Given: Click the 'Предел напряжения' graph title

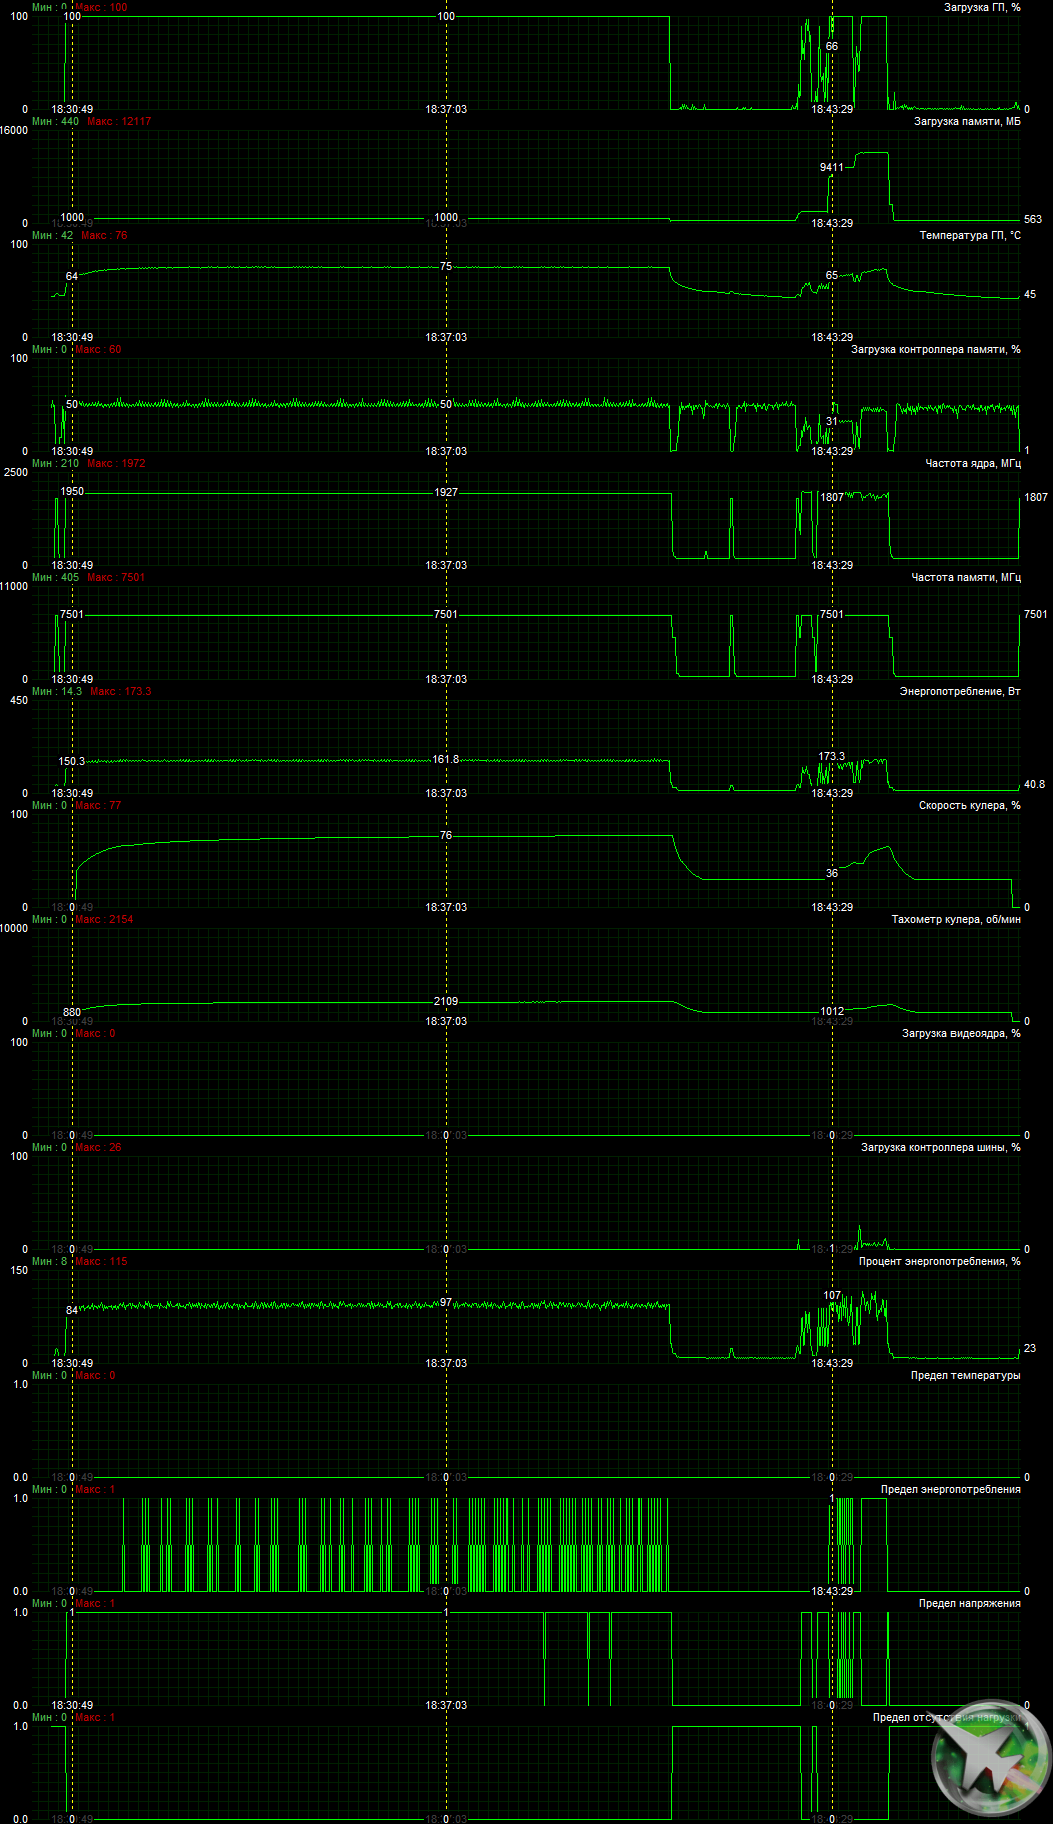Looking at the screenshot, I should [x=970, y=1603].
